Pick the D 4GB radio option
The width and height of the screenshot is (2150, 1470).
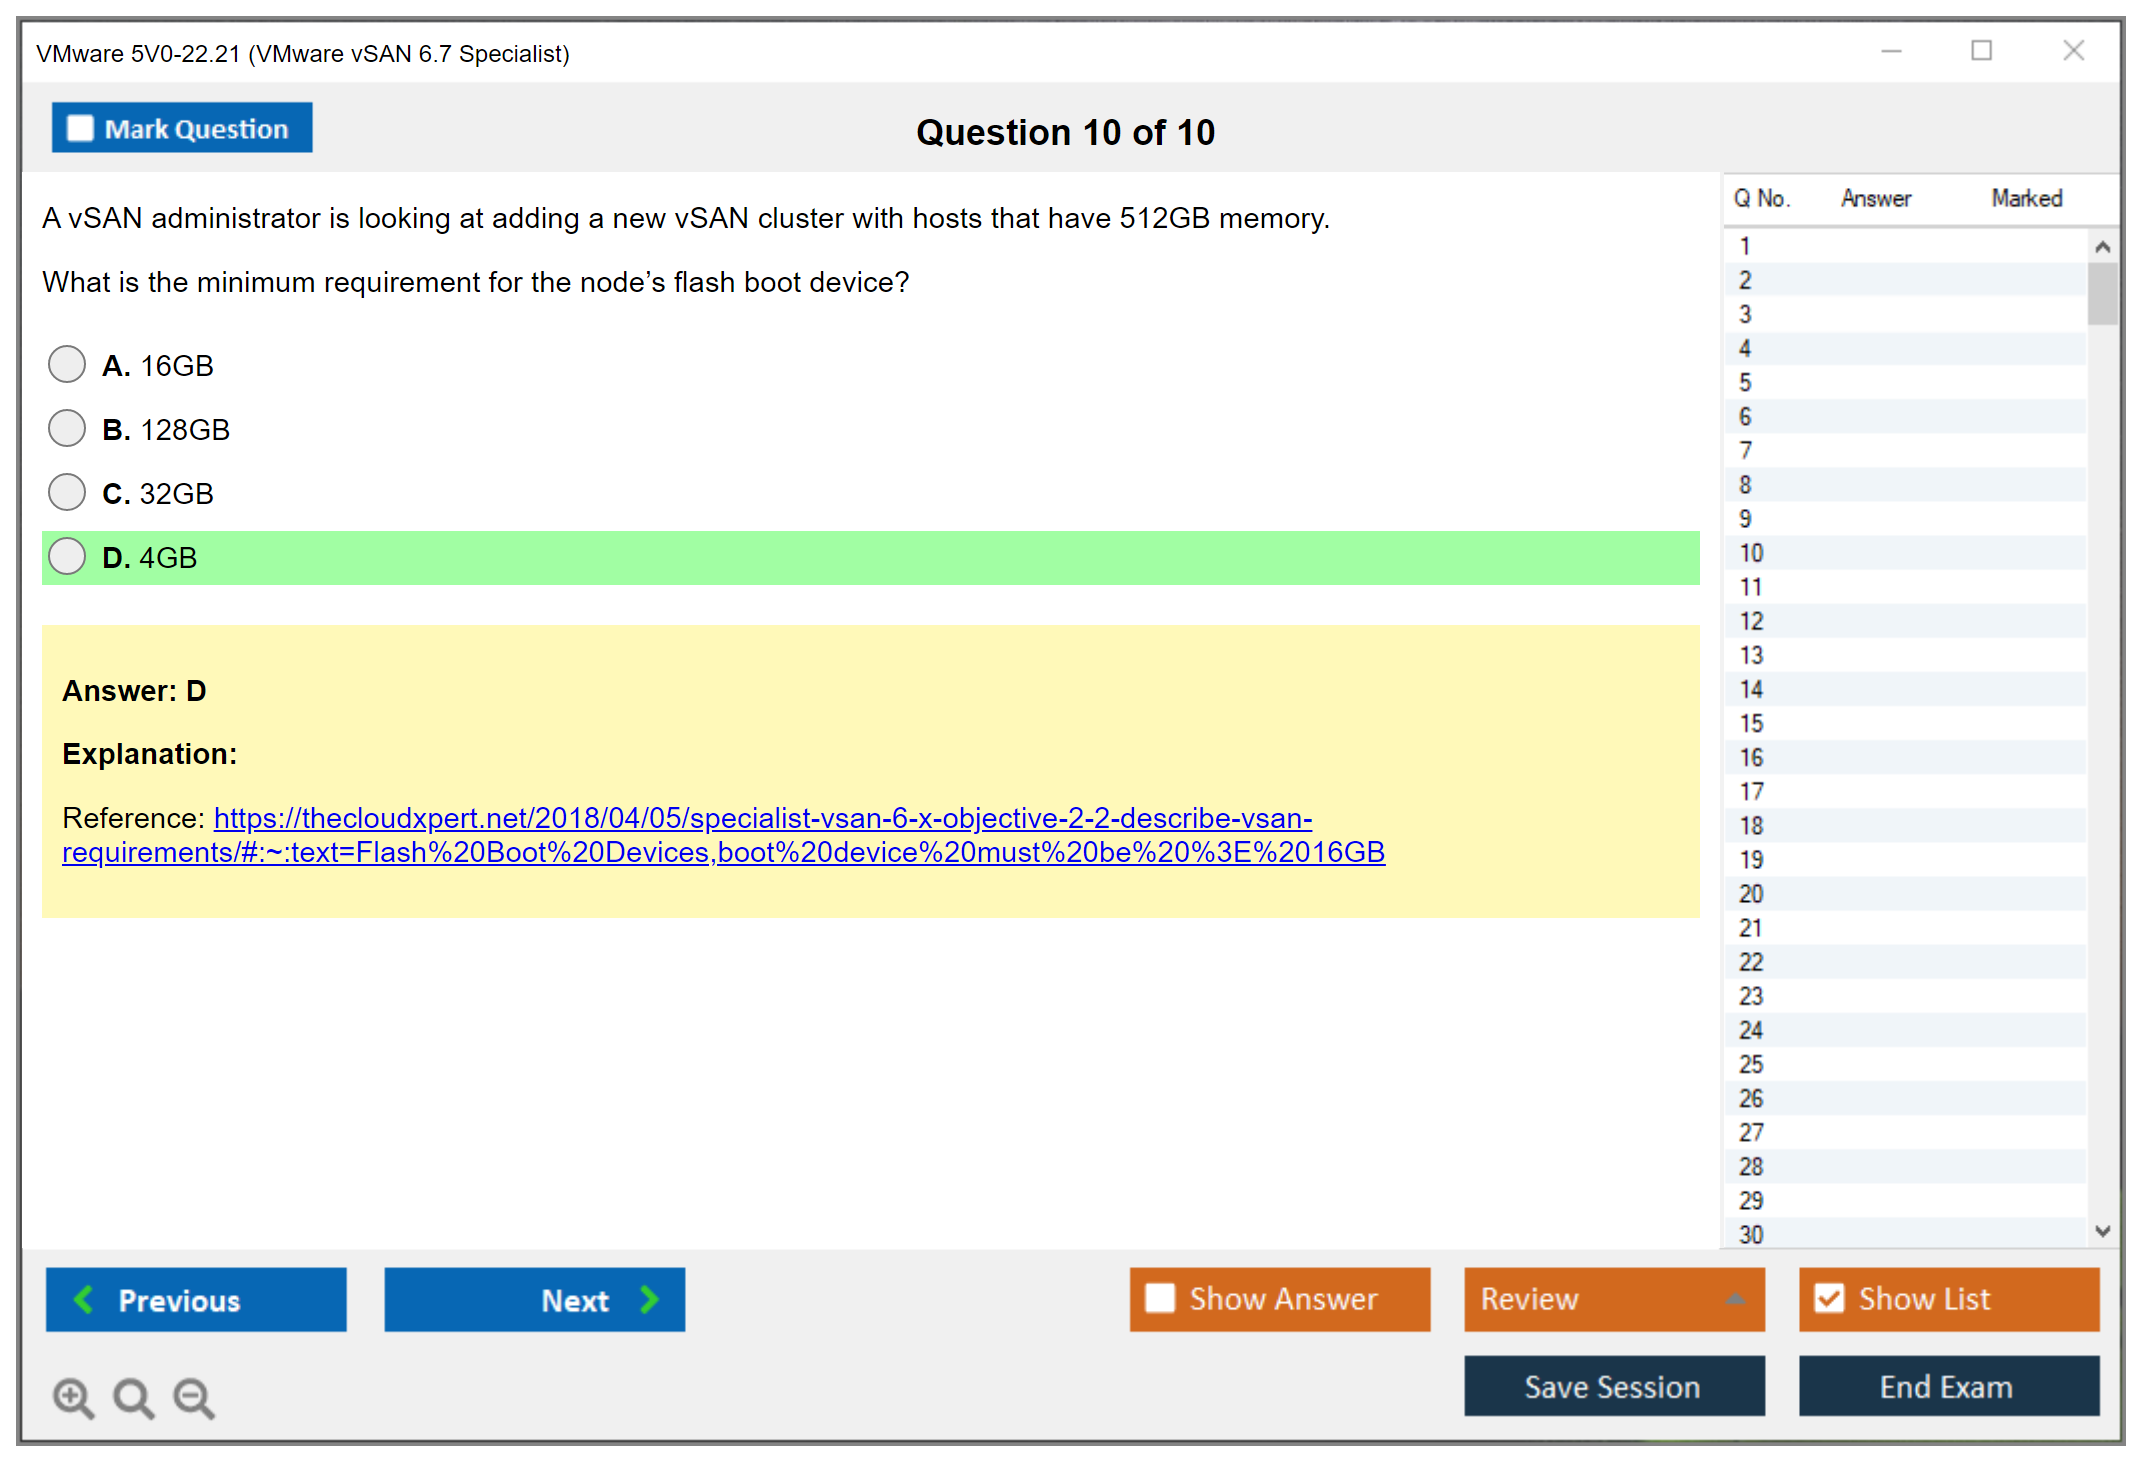(x=67, y=556)
